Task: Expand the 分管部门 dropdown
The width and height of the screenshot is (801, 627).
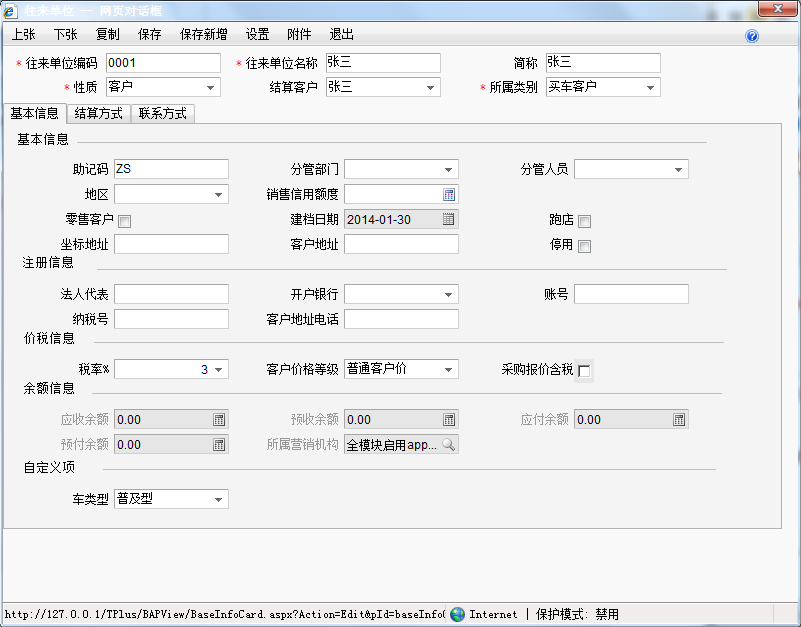Action: (x=448, y=169)
